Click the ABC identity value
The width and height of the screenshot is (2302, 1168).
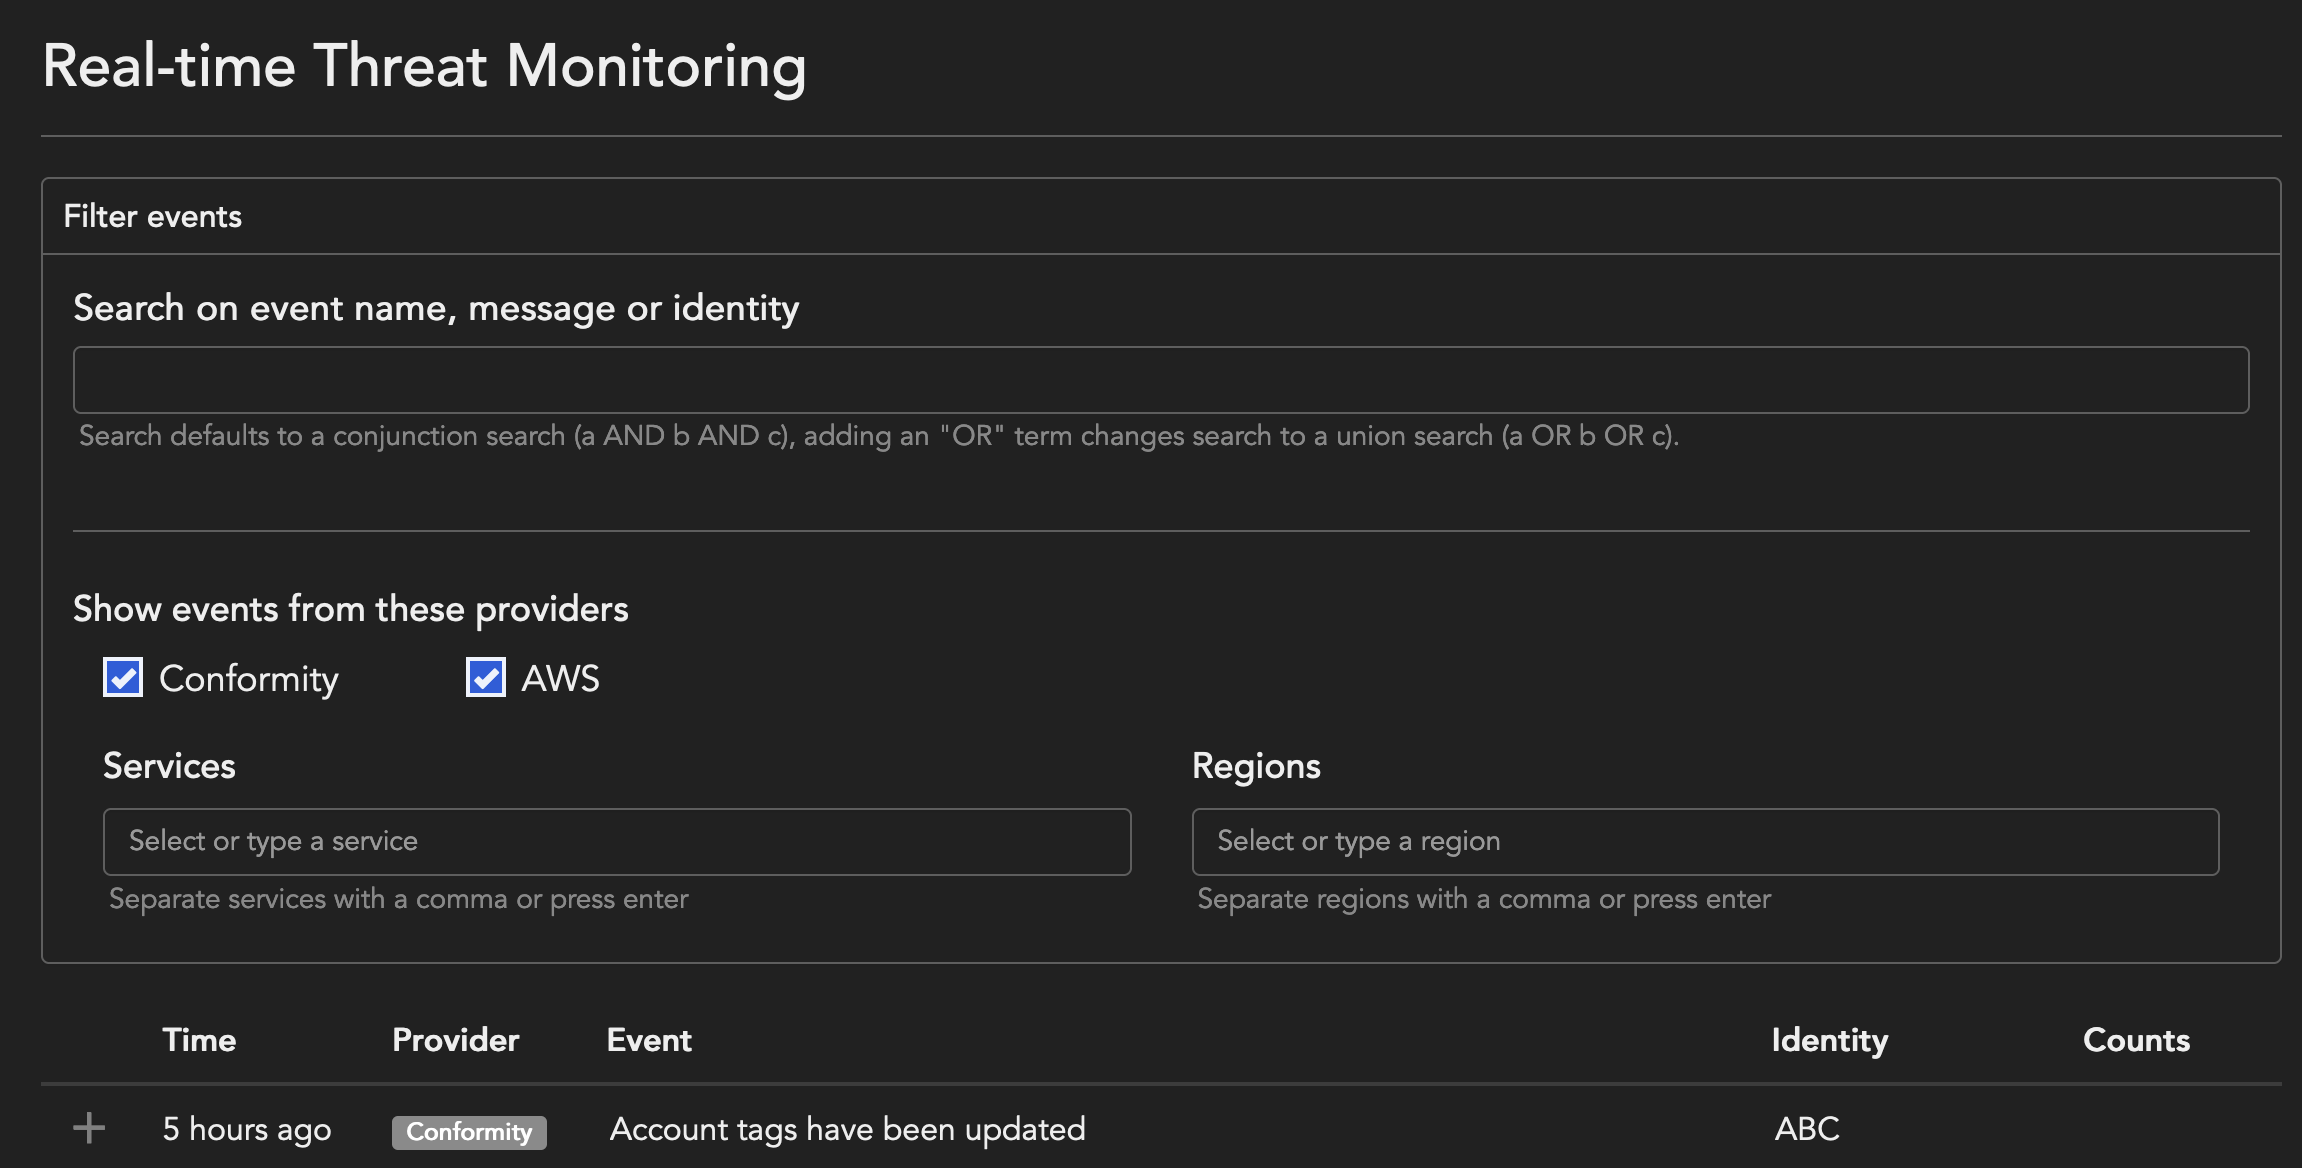1806,1129
